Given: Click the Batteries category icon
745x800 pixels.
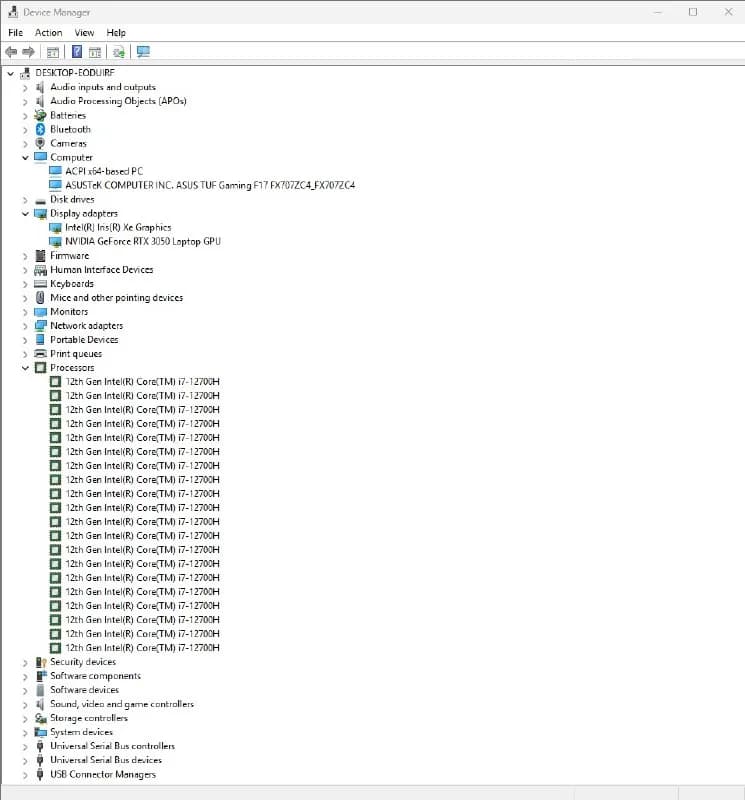Looking at the screenshot, I should click(x=40, y=115).
